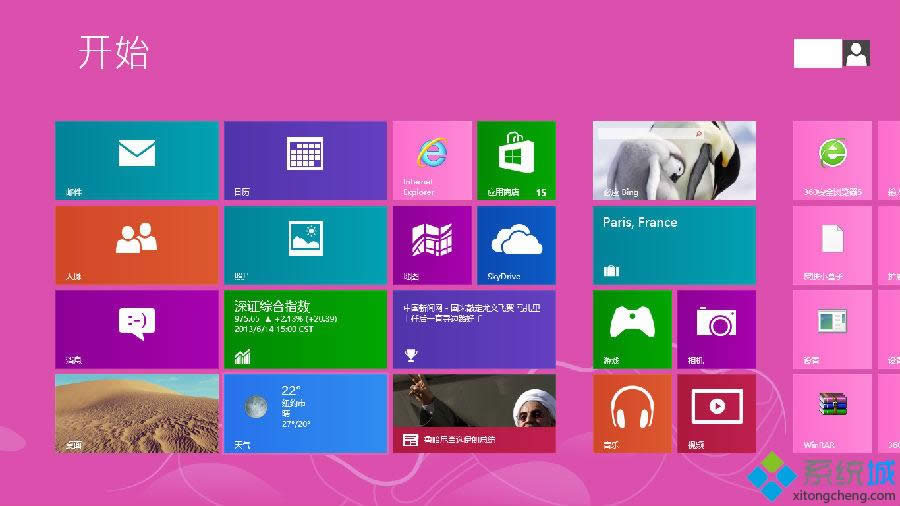The image size is (900, 506).
Task: Open Internet Explorer tile
Action: coord(432,160)
